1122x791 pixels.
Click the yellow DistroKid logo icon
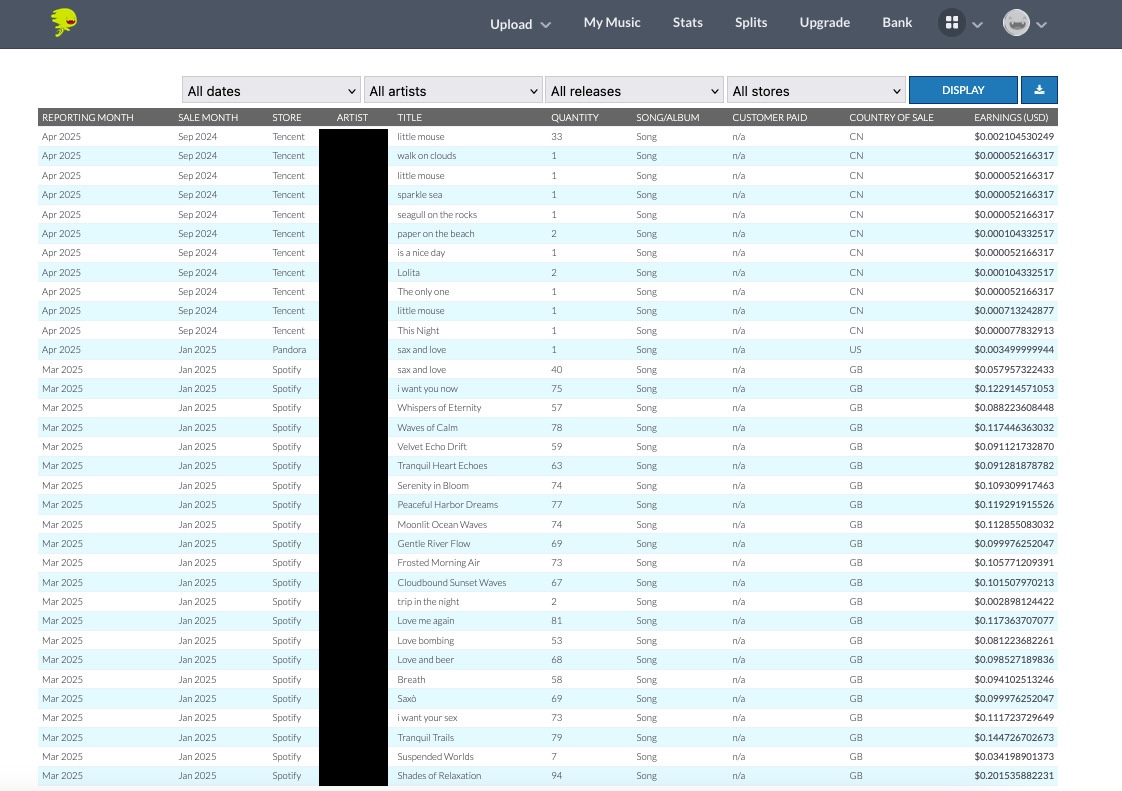coord(64,22)
